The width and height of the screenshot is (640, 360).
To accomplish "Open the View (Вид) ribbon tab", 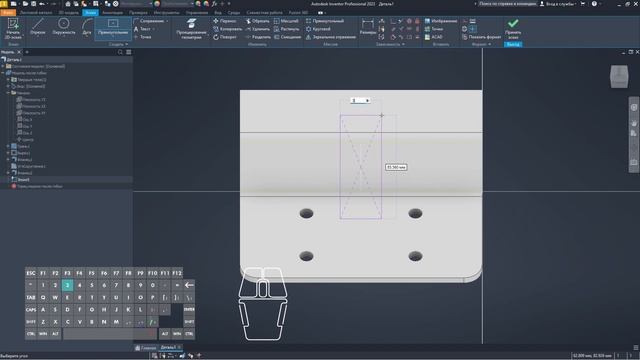I will [x=218, y=13].
